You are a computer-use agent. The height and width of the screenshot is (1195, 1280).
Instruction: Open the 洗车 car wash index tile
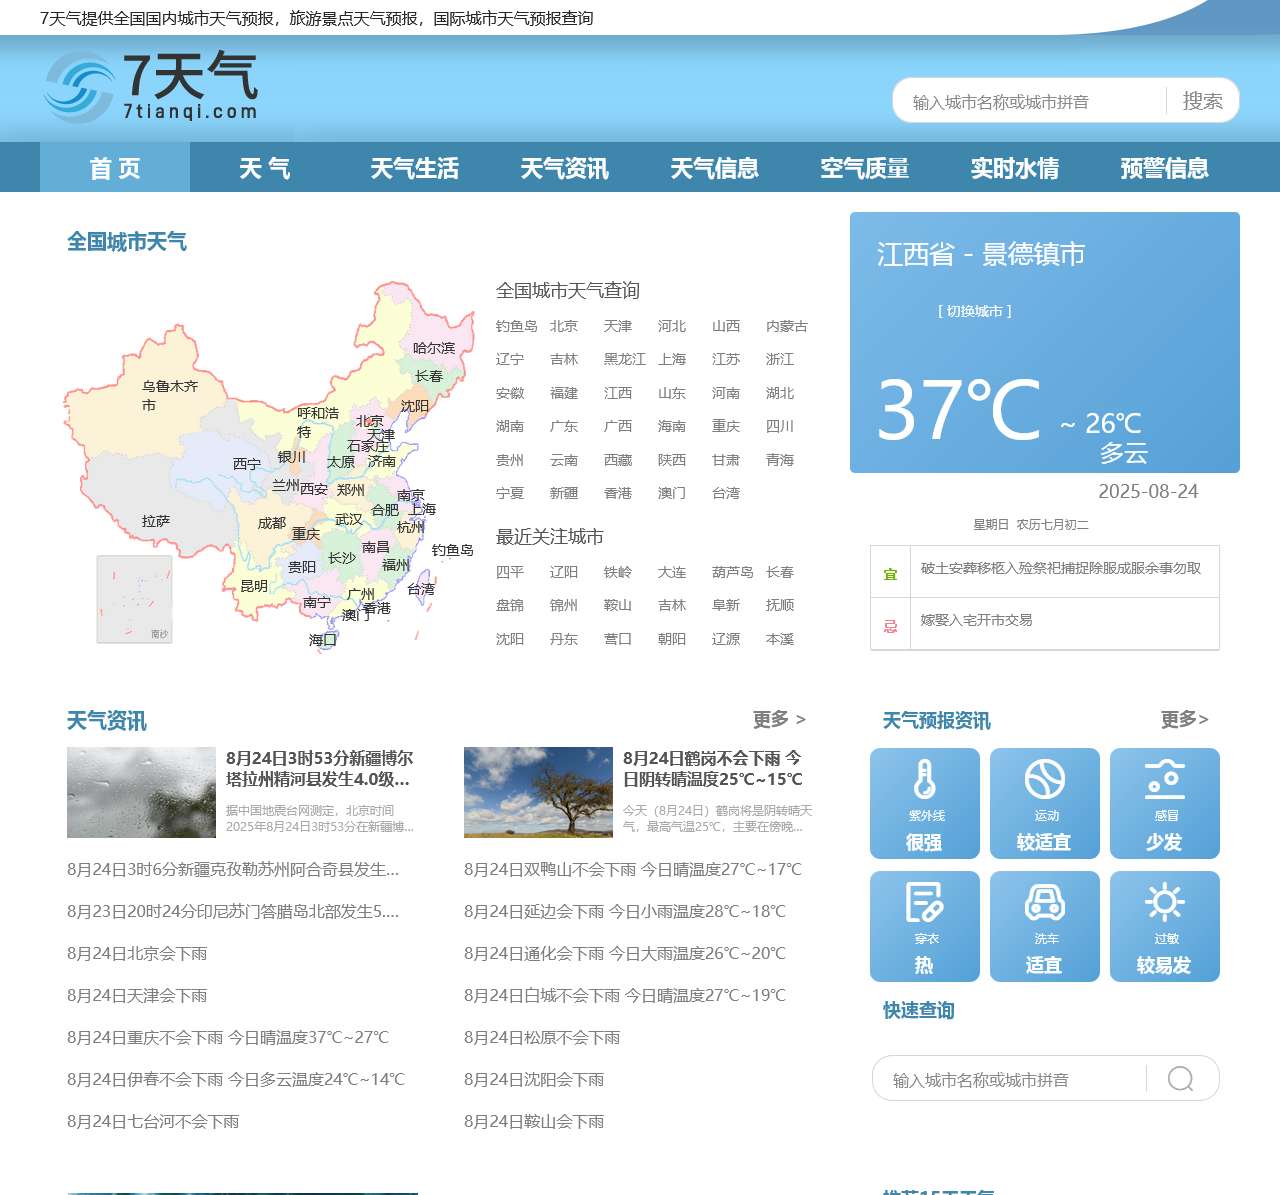[x=1045, y=926]
